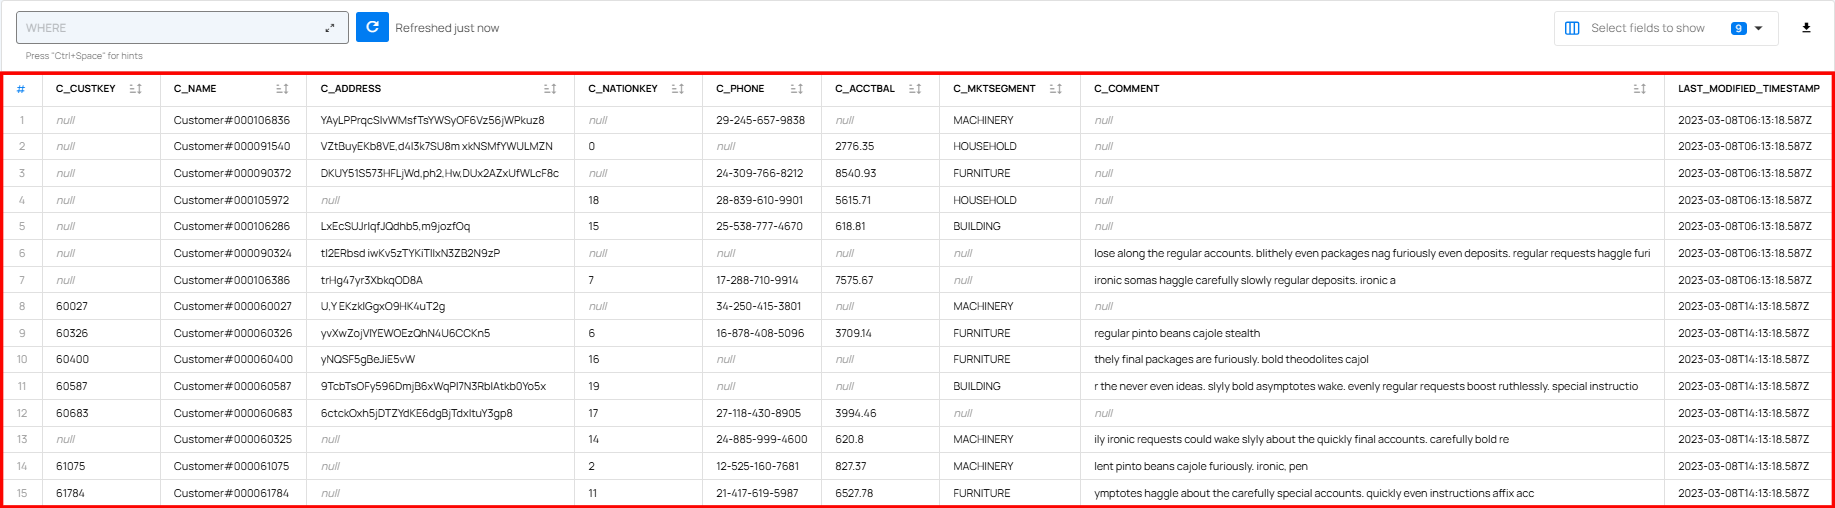Click the LAST_MODIFIED_TIMESTAMP column header
1835x508 pixels.
(x=1748, y=89)
